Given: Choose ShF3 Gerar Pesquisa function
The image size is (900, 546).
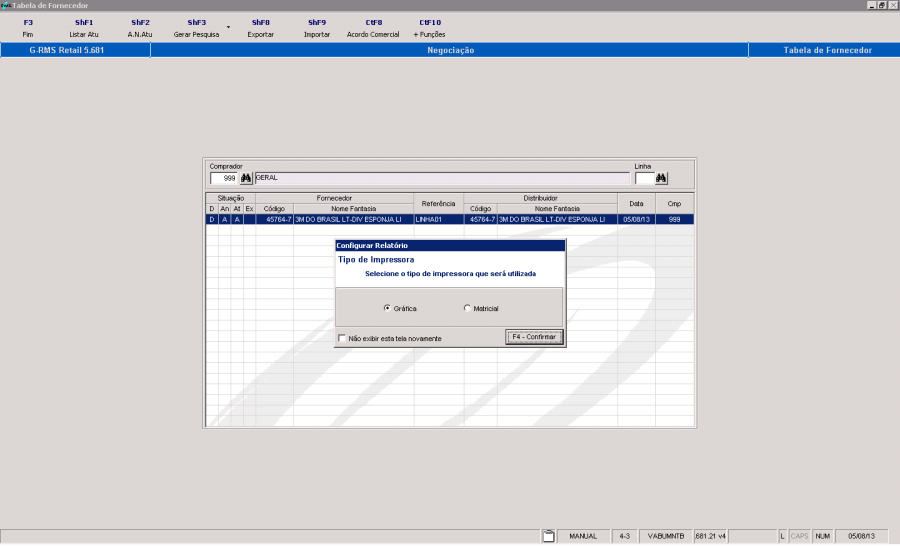Looking at the screenshot, I should coord(196,28).
